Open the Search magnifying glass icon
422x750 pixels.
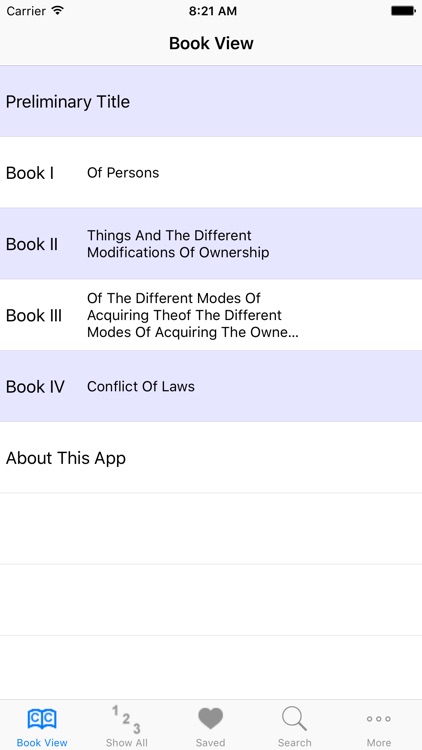[x=294, y=719]
